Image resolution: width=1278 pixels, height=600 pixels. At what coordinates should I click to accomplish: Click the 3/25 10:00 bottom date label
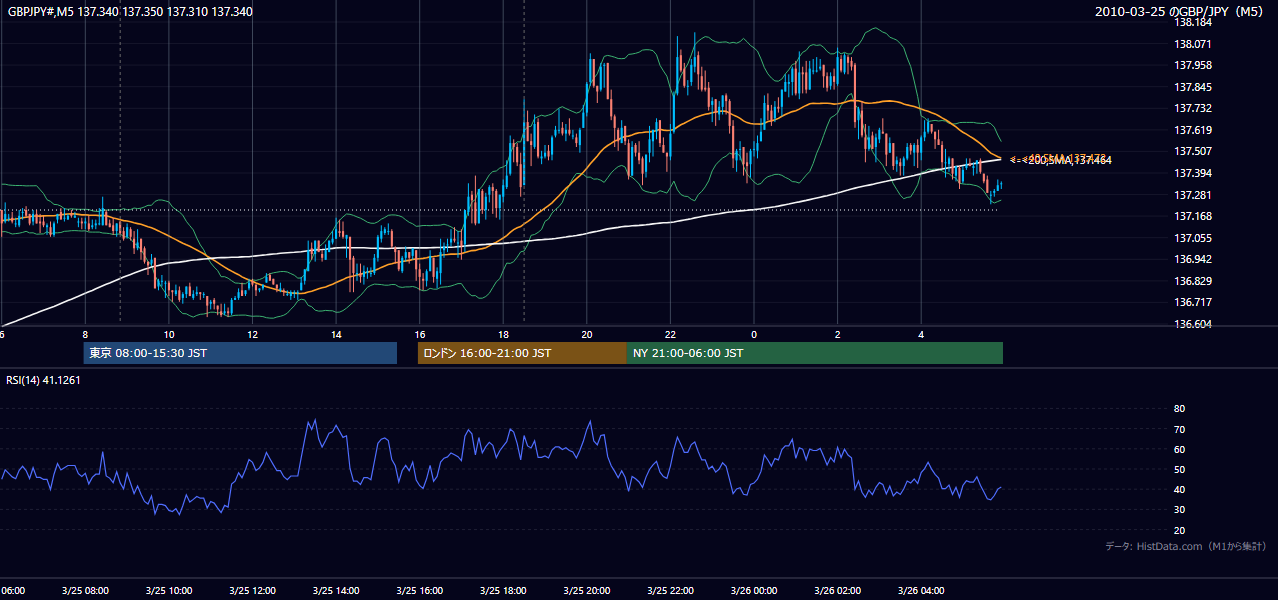click(x=168, y=591)
